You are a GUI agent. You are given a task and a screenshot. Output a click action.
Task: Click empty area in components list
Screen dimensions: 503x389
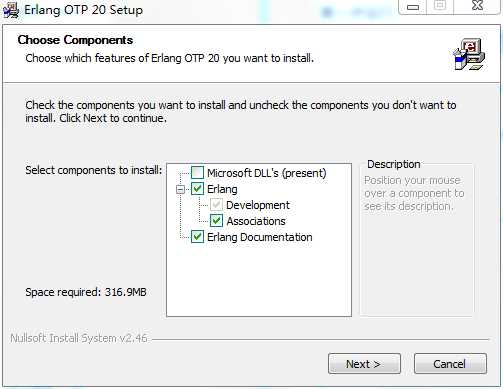259,280
